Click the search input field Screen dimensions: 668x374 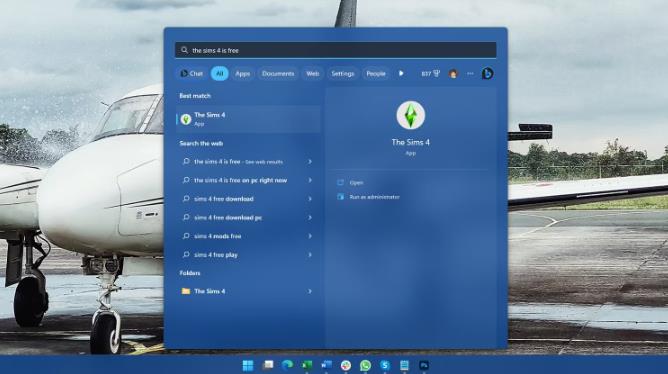coord(335,50)
